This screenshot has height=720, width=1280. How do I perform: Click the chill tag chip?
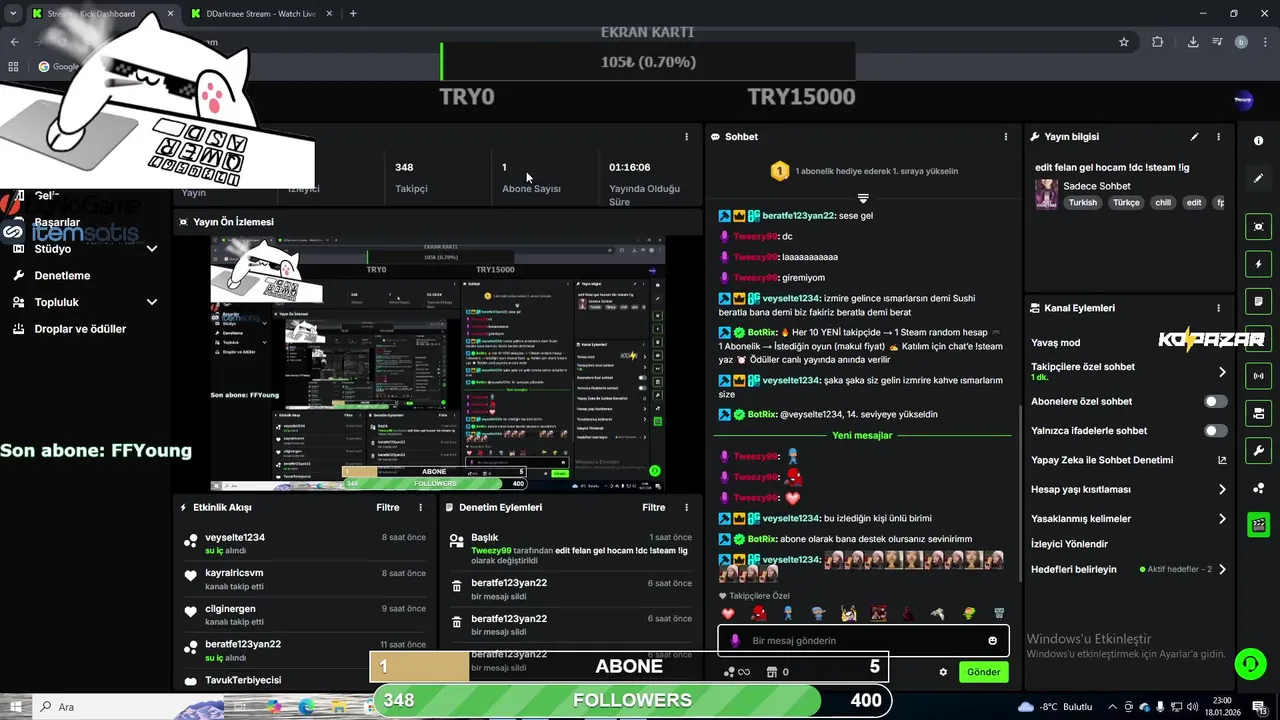(x=1163, y=202)
